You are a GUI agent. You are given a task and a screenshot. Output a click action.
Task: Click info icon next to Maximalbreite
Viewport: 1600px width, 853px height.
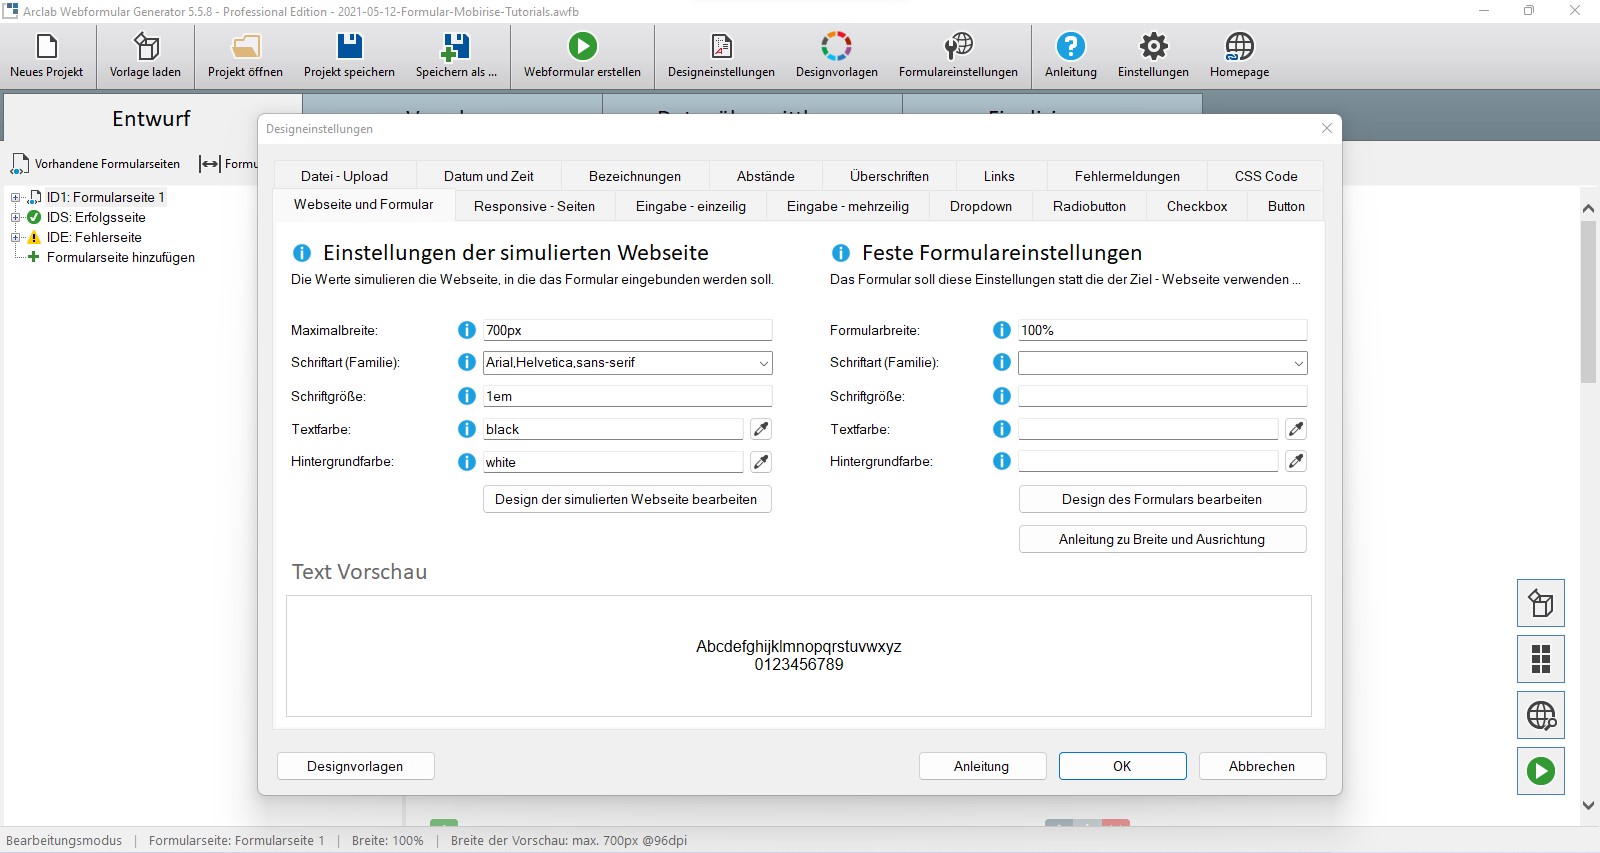point(466,330)
